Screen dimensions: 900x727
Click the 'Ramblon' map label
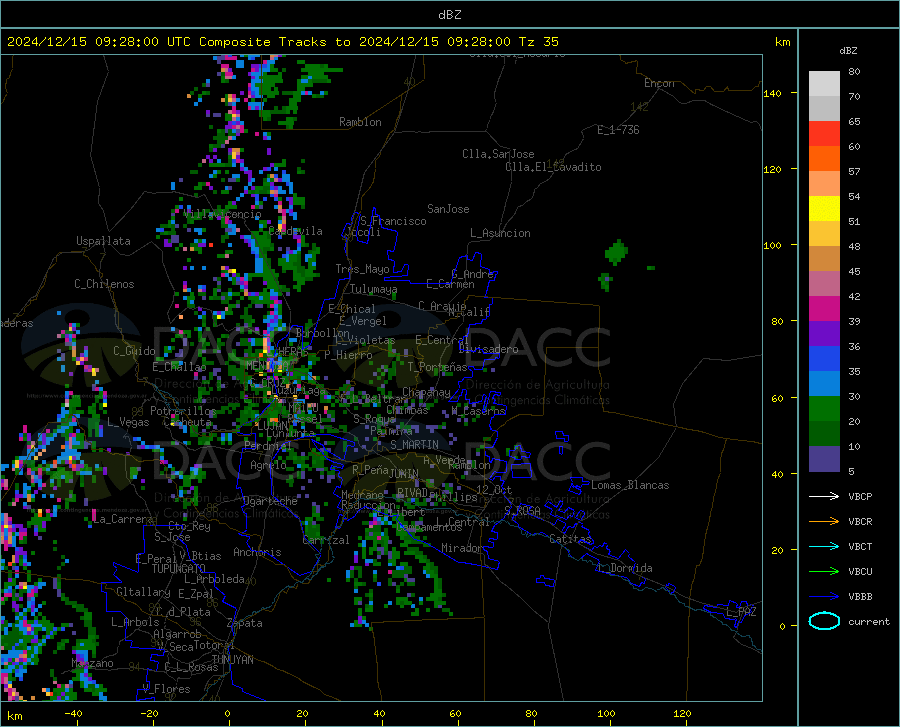[x=360, y=122]
